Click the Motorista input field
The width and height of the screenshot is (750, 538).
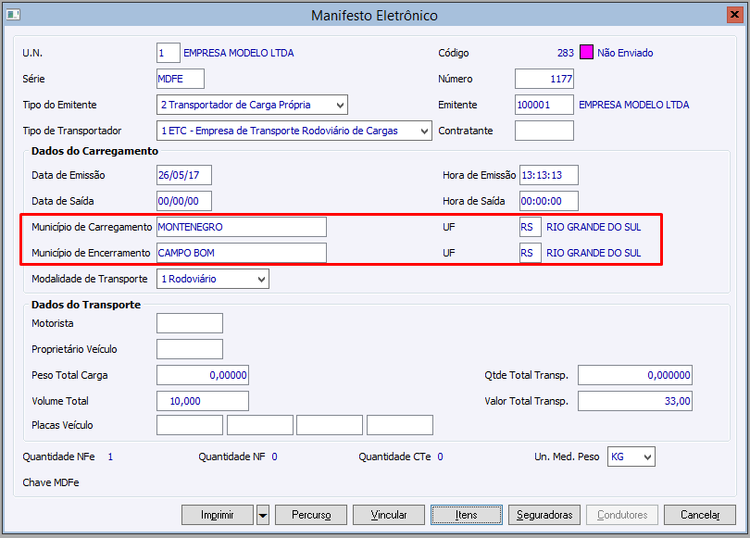click(x=190, y=323)
